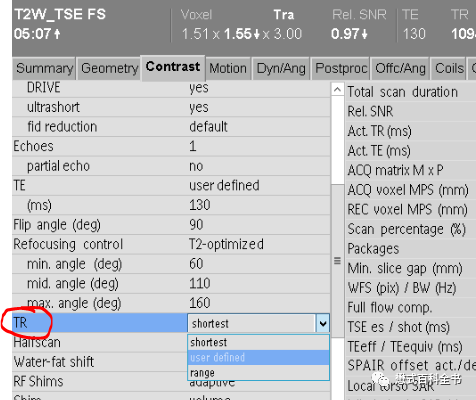
Task: Switch to the Geometry tab
Action: pyautogui.click(x=109, y=68)
